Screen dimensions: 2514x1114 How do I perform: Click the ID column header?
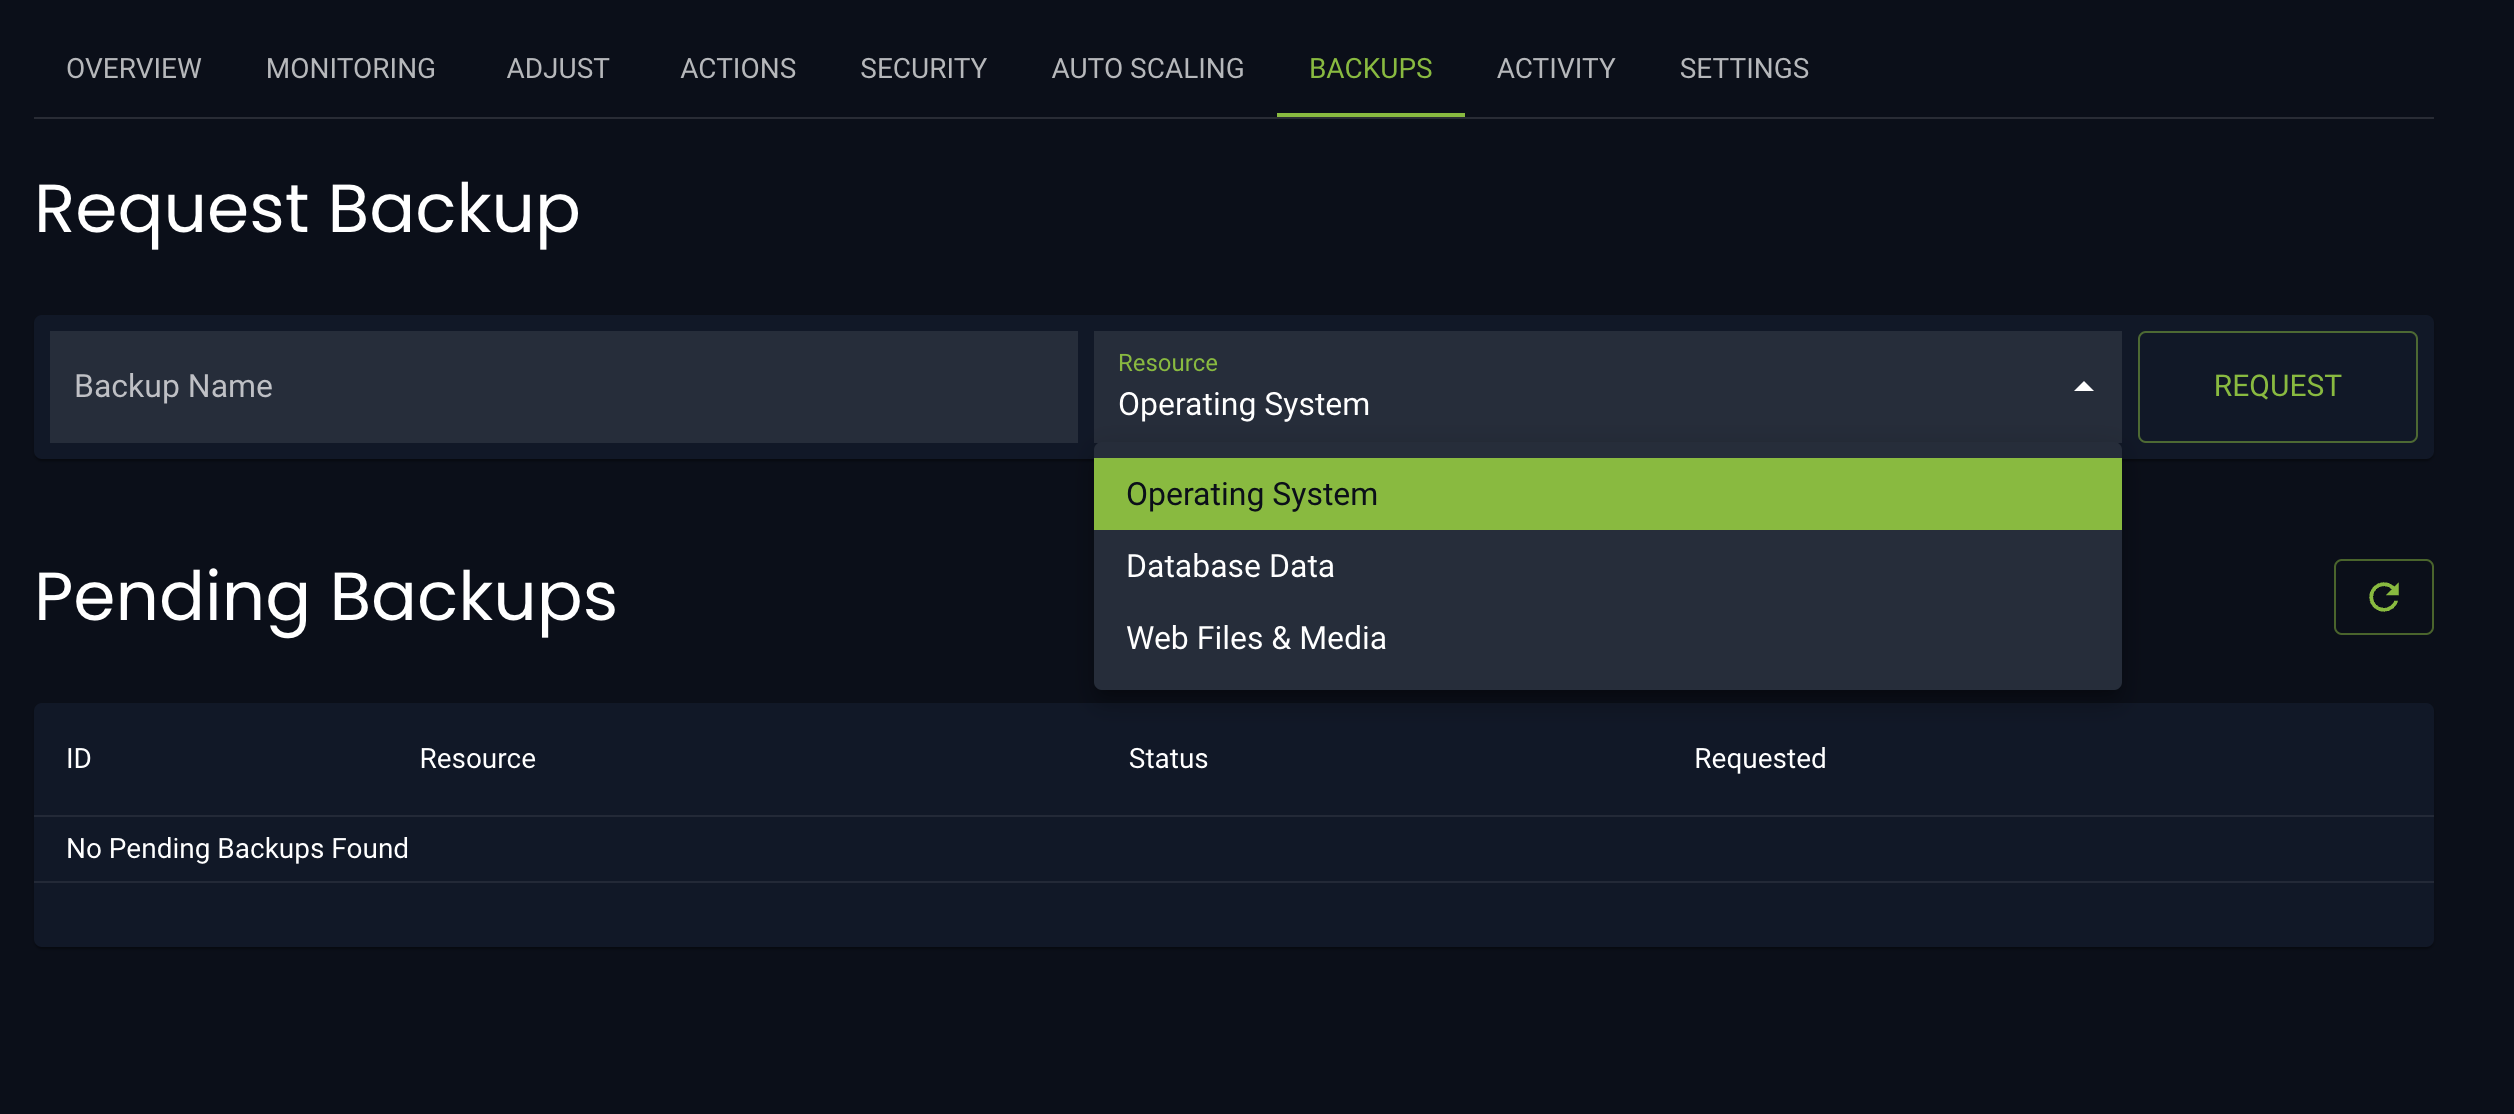[78, 759]
